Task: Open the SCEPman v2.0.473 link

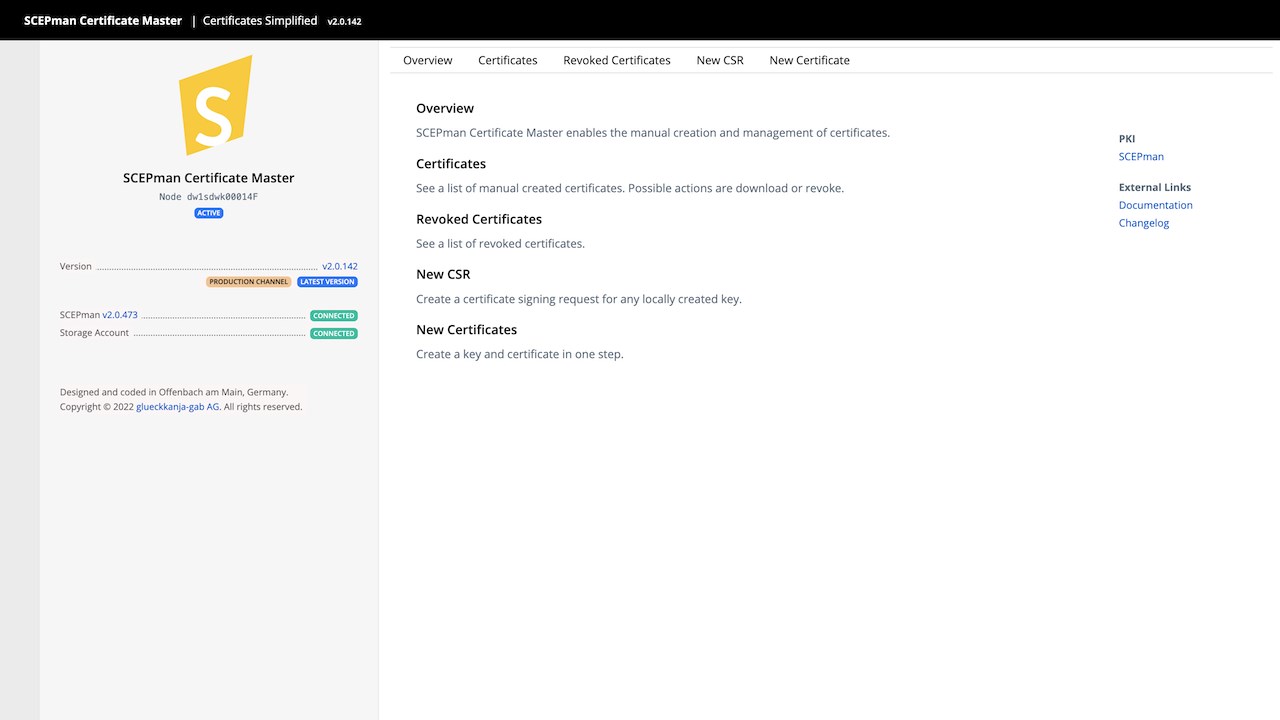Action: tap(120, 315)
